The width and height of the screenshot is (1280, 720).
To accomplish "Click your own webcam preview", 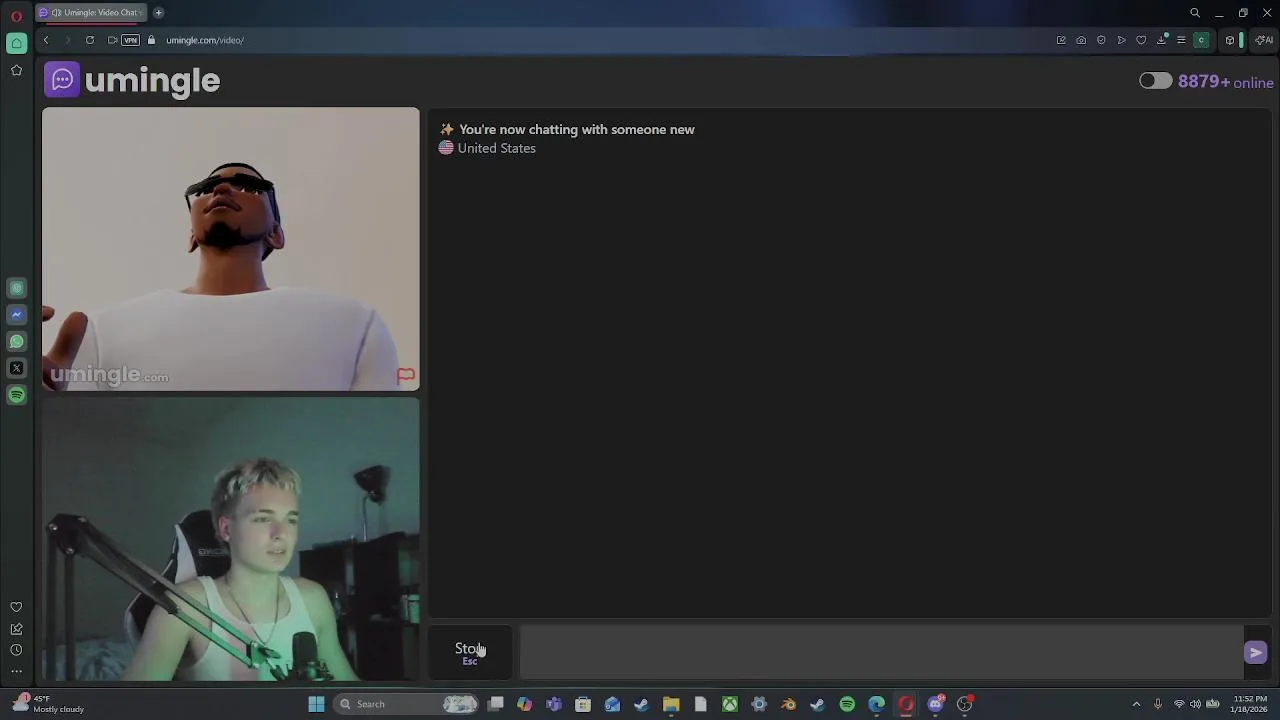I will [x=231, y=540].
